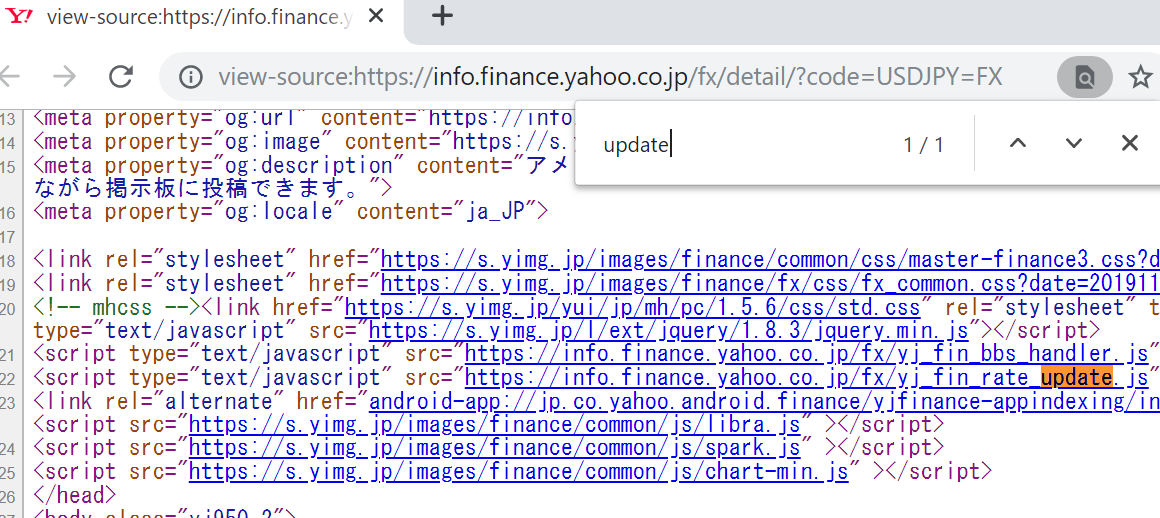
Task: Open the mh std.css link
Action: pos(633,307)
